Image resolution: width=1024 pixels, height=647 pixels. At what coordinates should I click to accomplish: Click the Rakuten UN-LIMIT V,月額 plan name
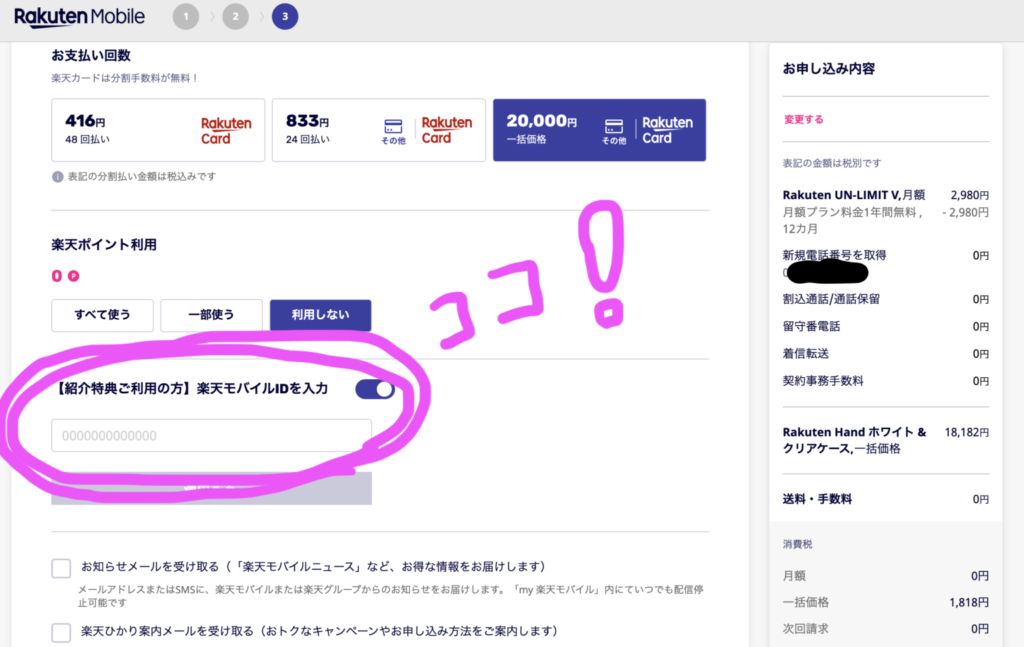point(854,195)
